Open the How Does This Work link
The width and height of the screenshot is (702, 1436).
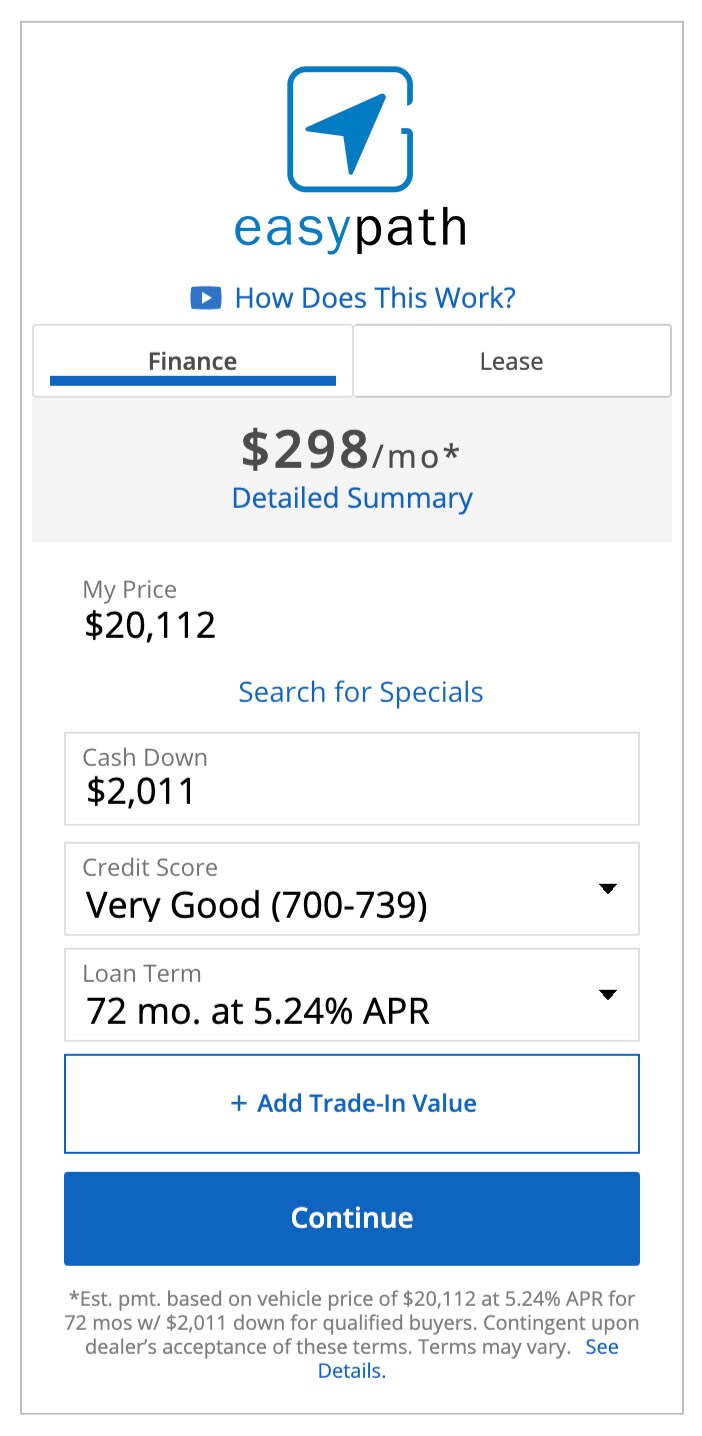point(375,298)
